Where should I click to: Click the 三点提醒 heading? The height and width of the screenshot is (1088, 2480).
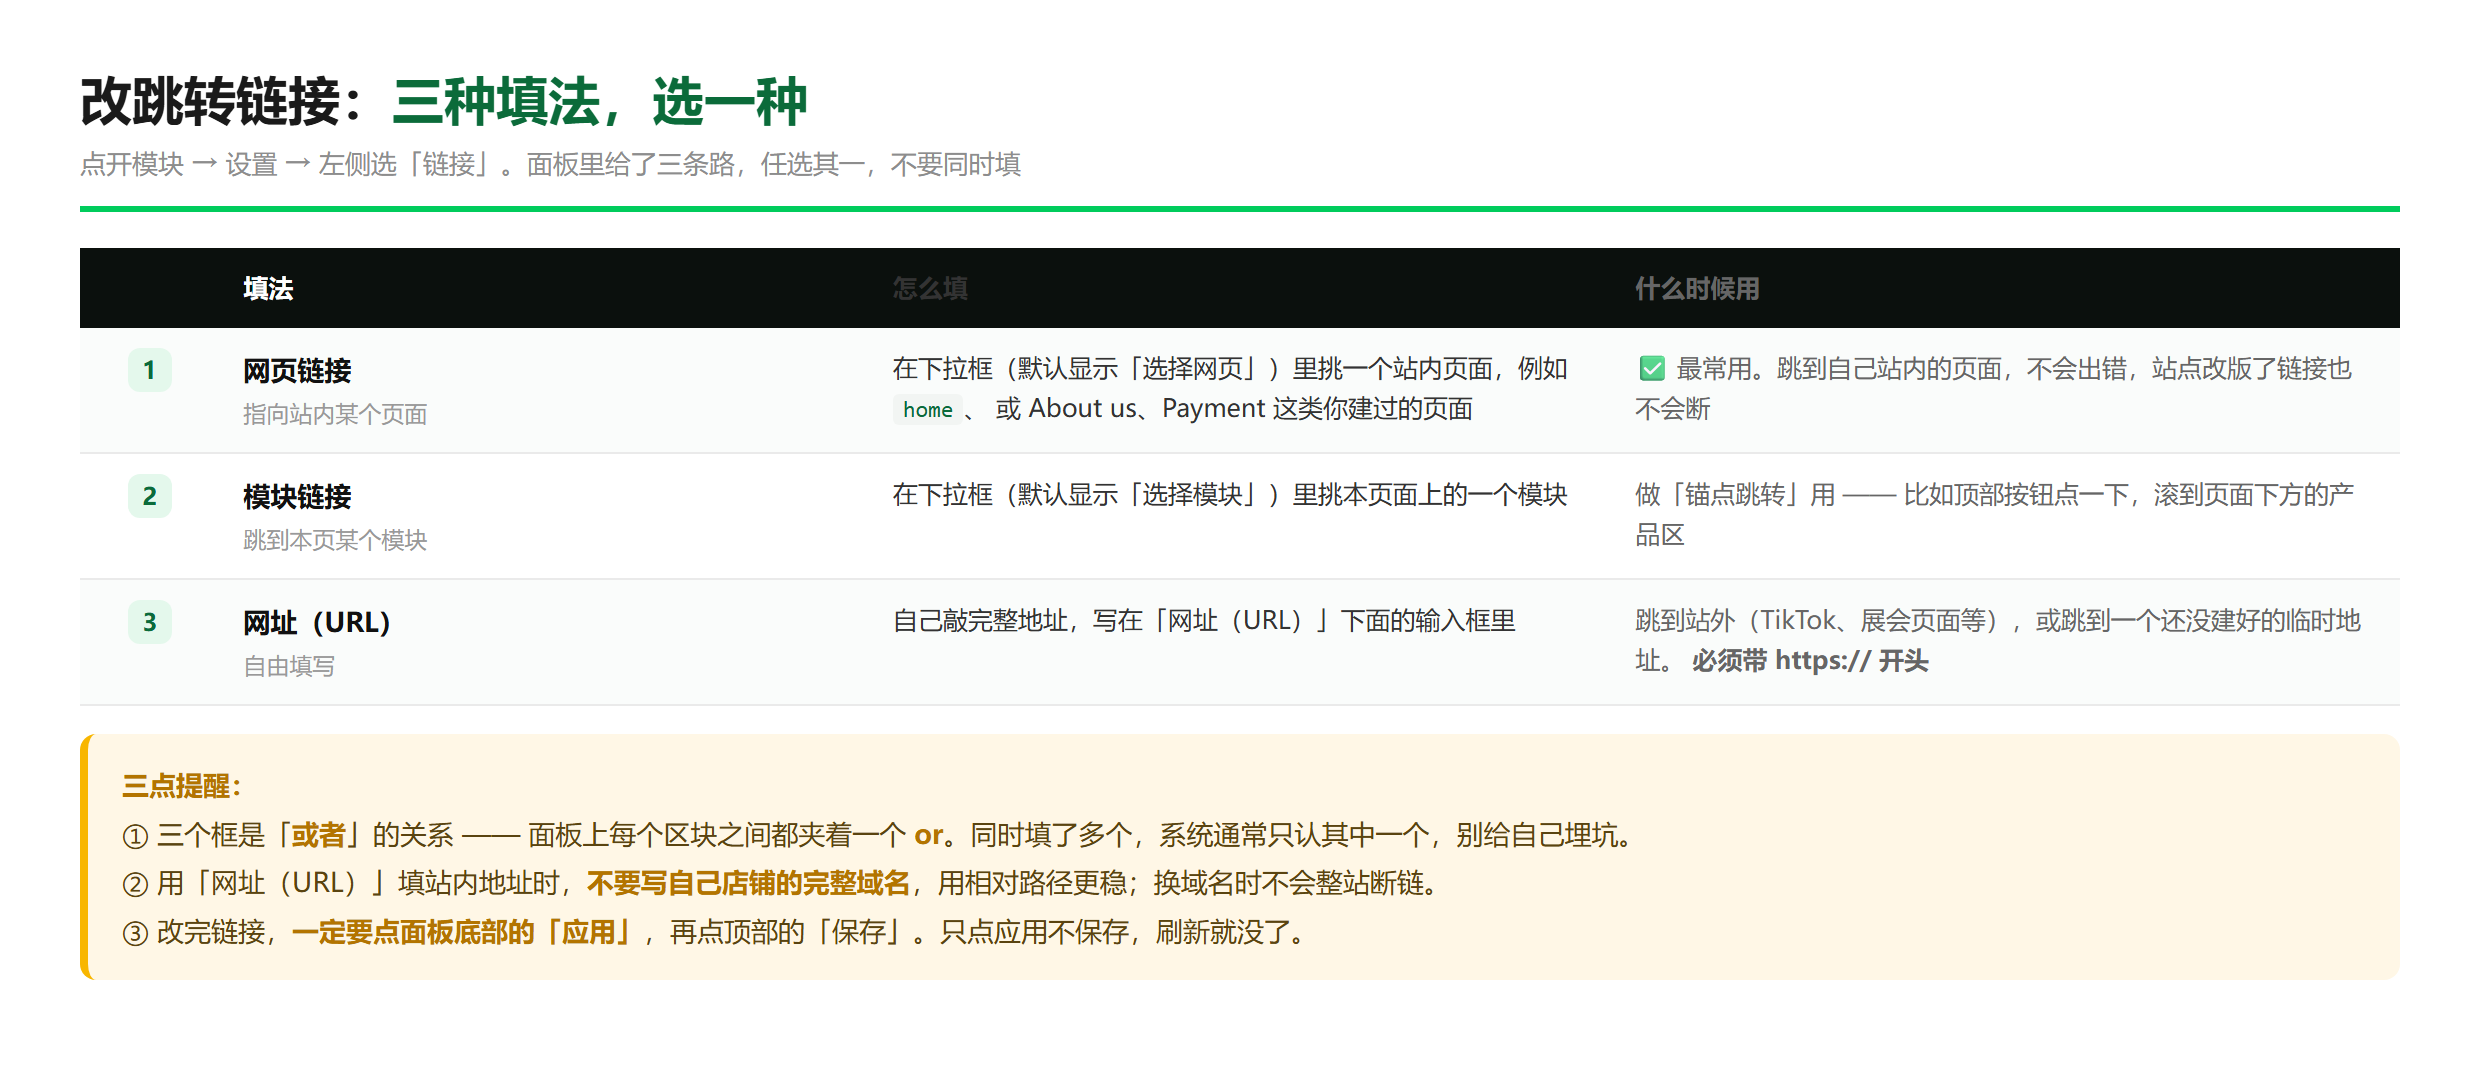(x=181, y=786)
